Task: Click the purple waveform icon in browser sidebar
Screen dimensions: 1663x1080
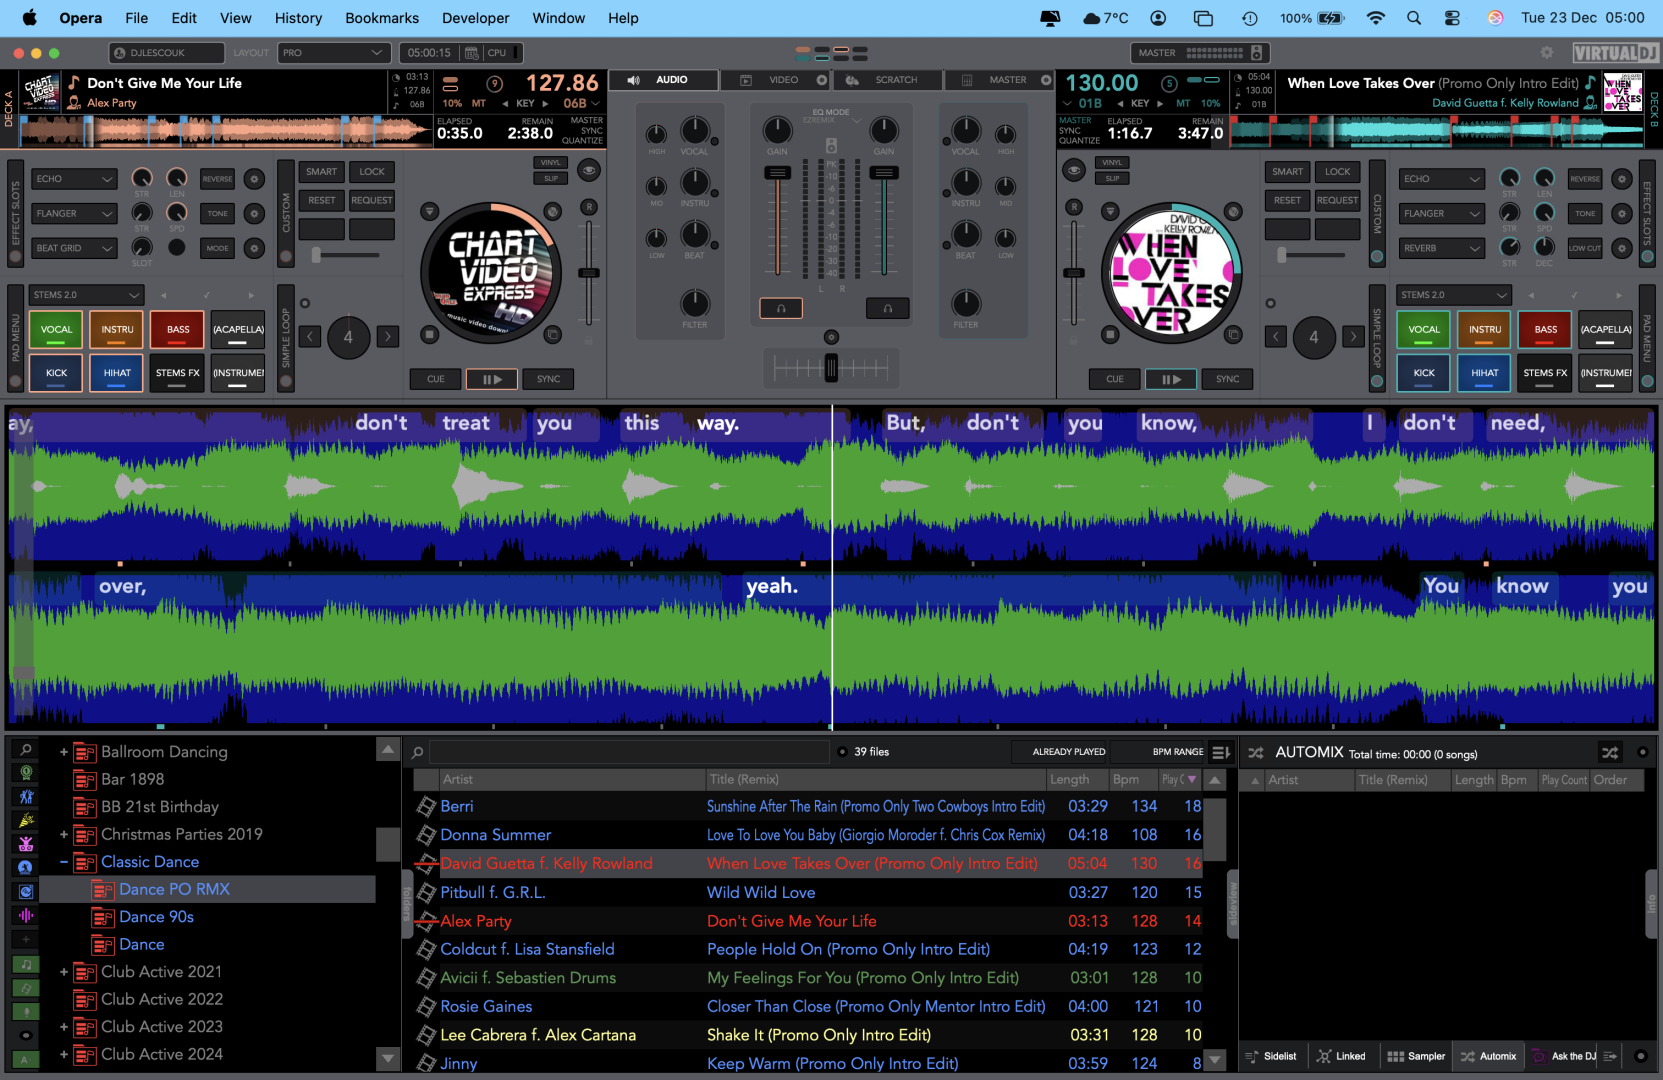Action: coord(26,915)
